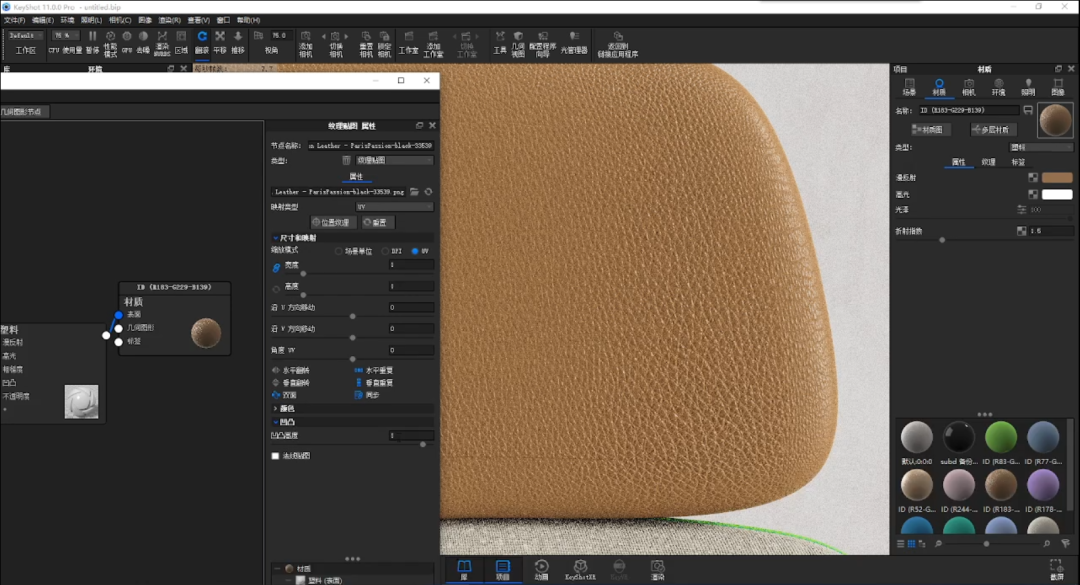Select DPI scale mode radio button
This screenshot has height=585, width=1080.
(385, 252)
